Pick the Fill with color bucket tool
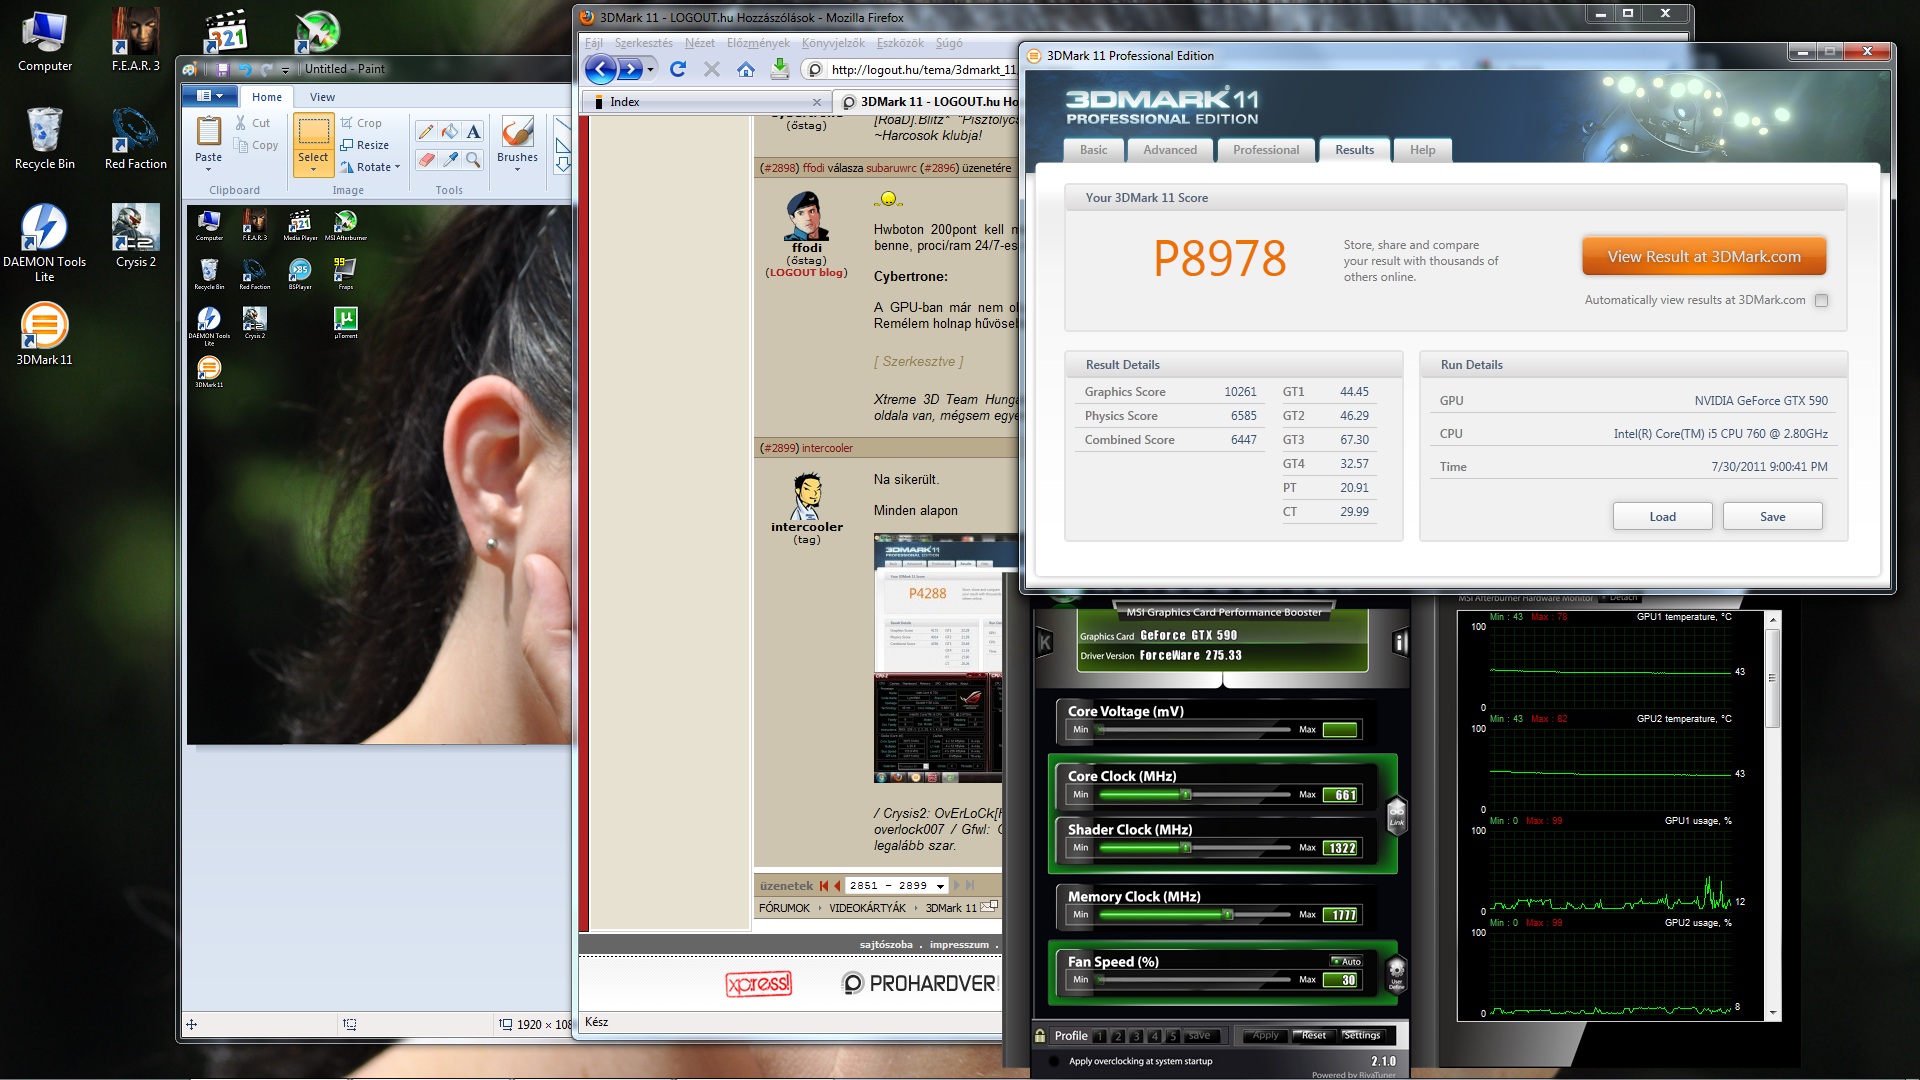 (x=450, y=132)
